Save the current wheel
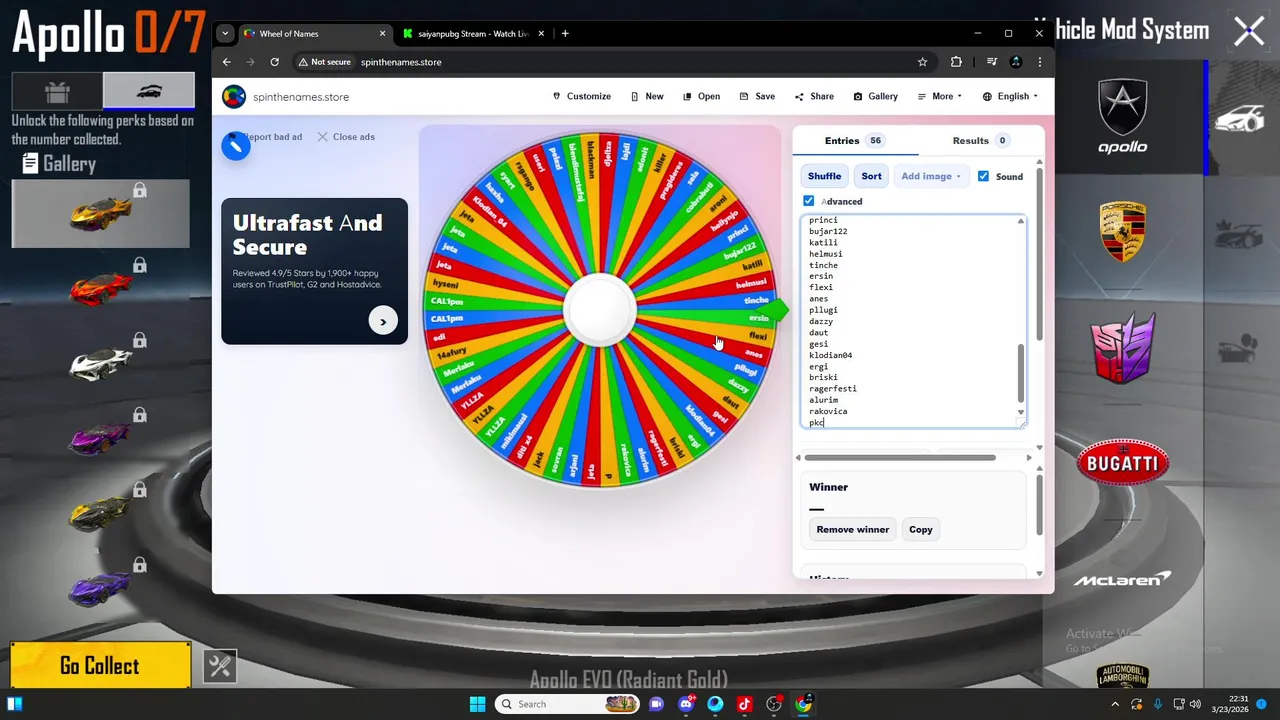Screen dimensions: 1280x720 click(x=757, y=96)
